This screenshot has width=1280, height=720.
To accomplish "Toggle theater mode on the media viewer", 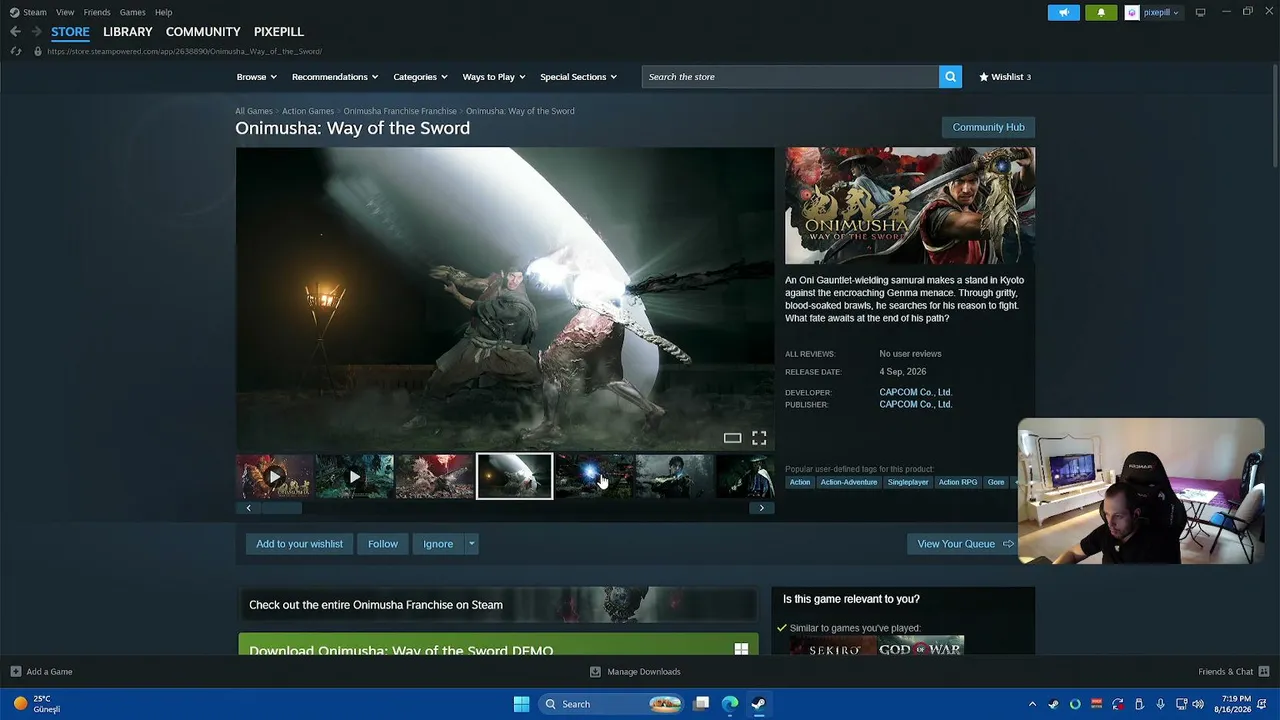I will tap(732, 438).
